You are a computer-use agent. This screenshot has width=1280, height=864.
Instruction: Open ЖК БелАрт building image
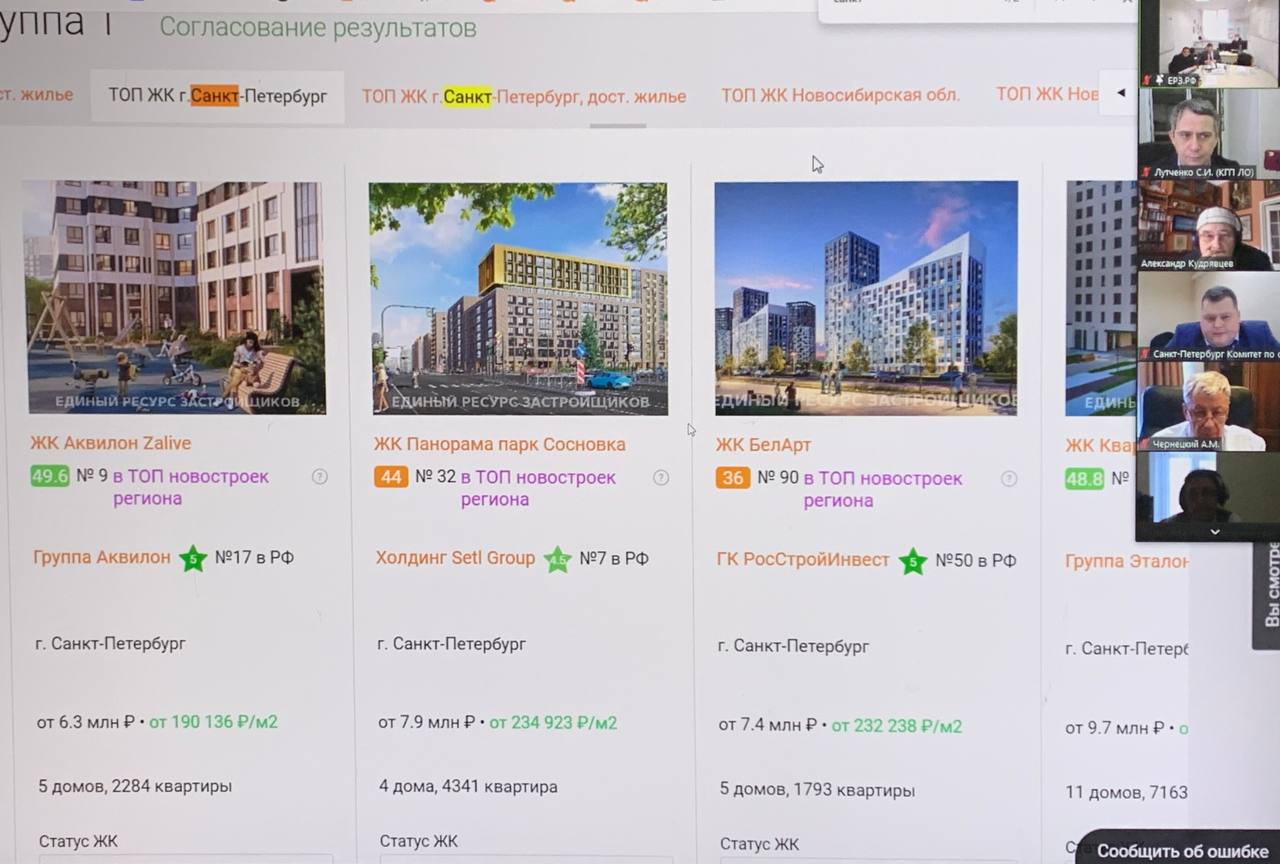point(866,298)
